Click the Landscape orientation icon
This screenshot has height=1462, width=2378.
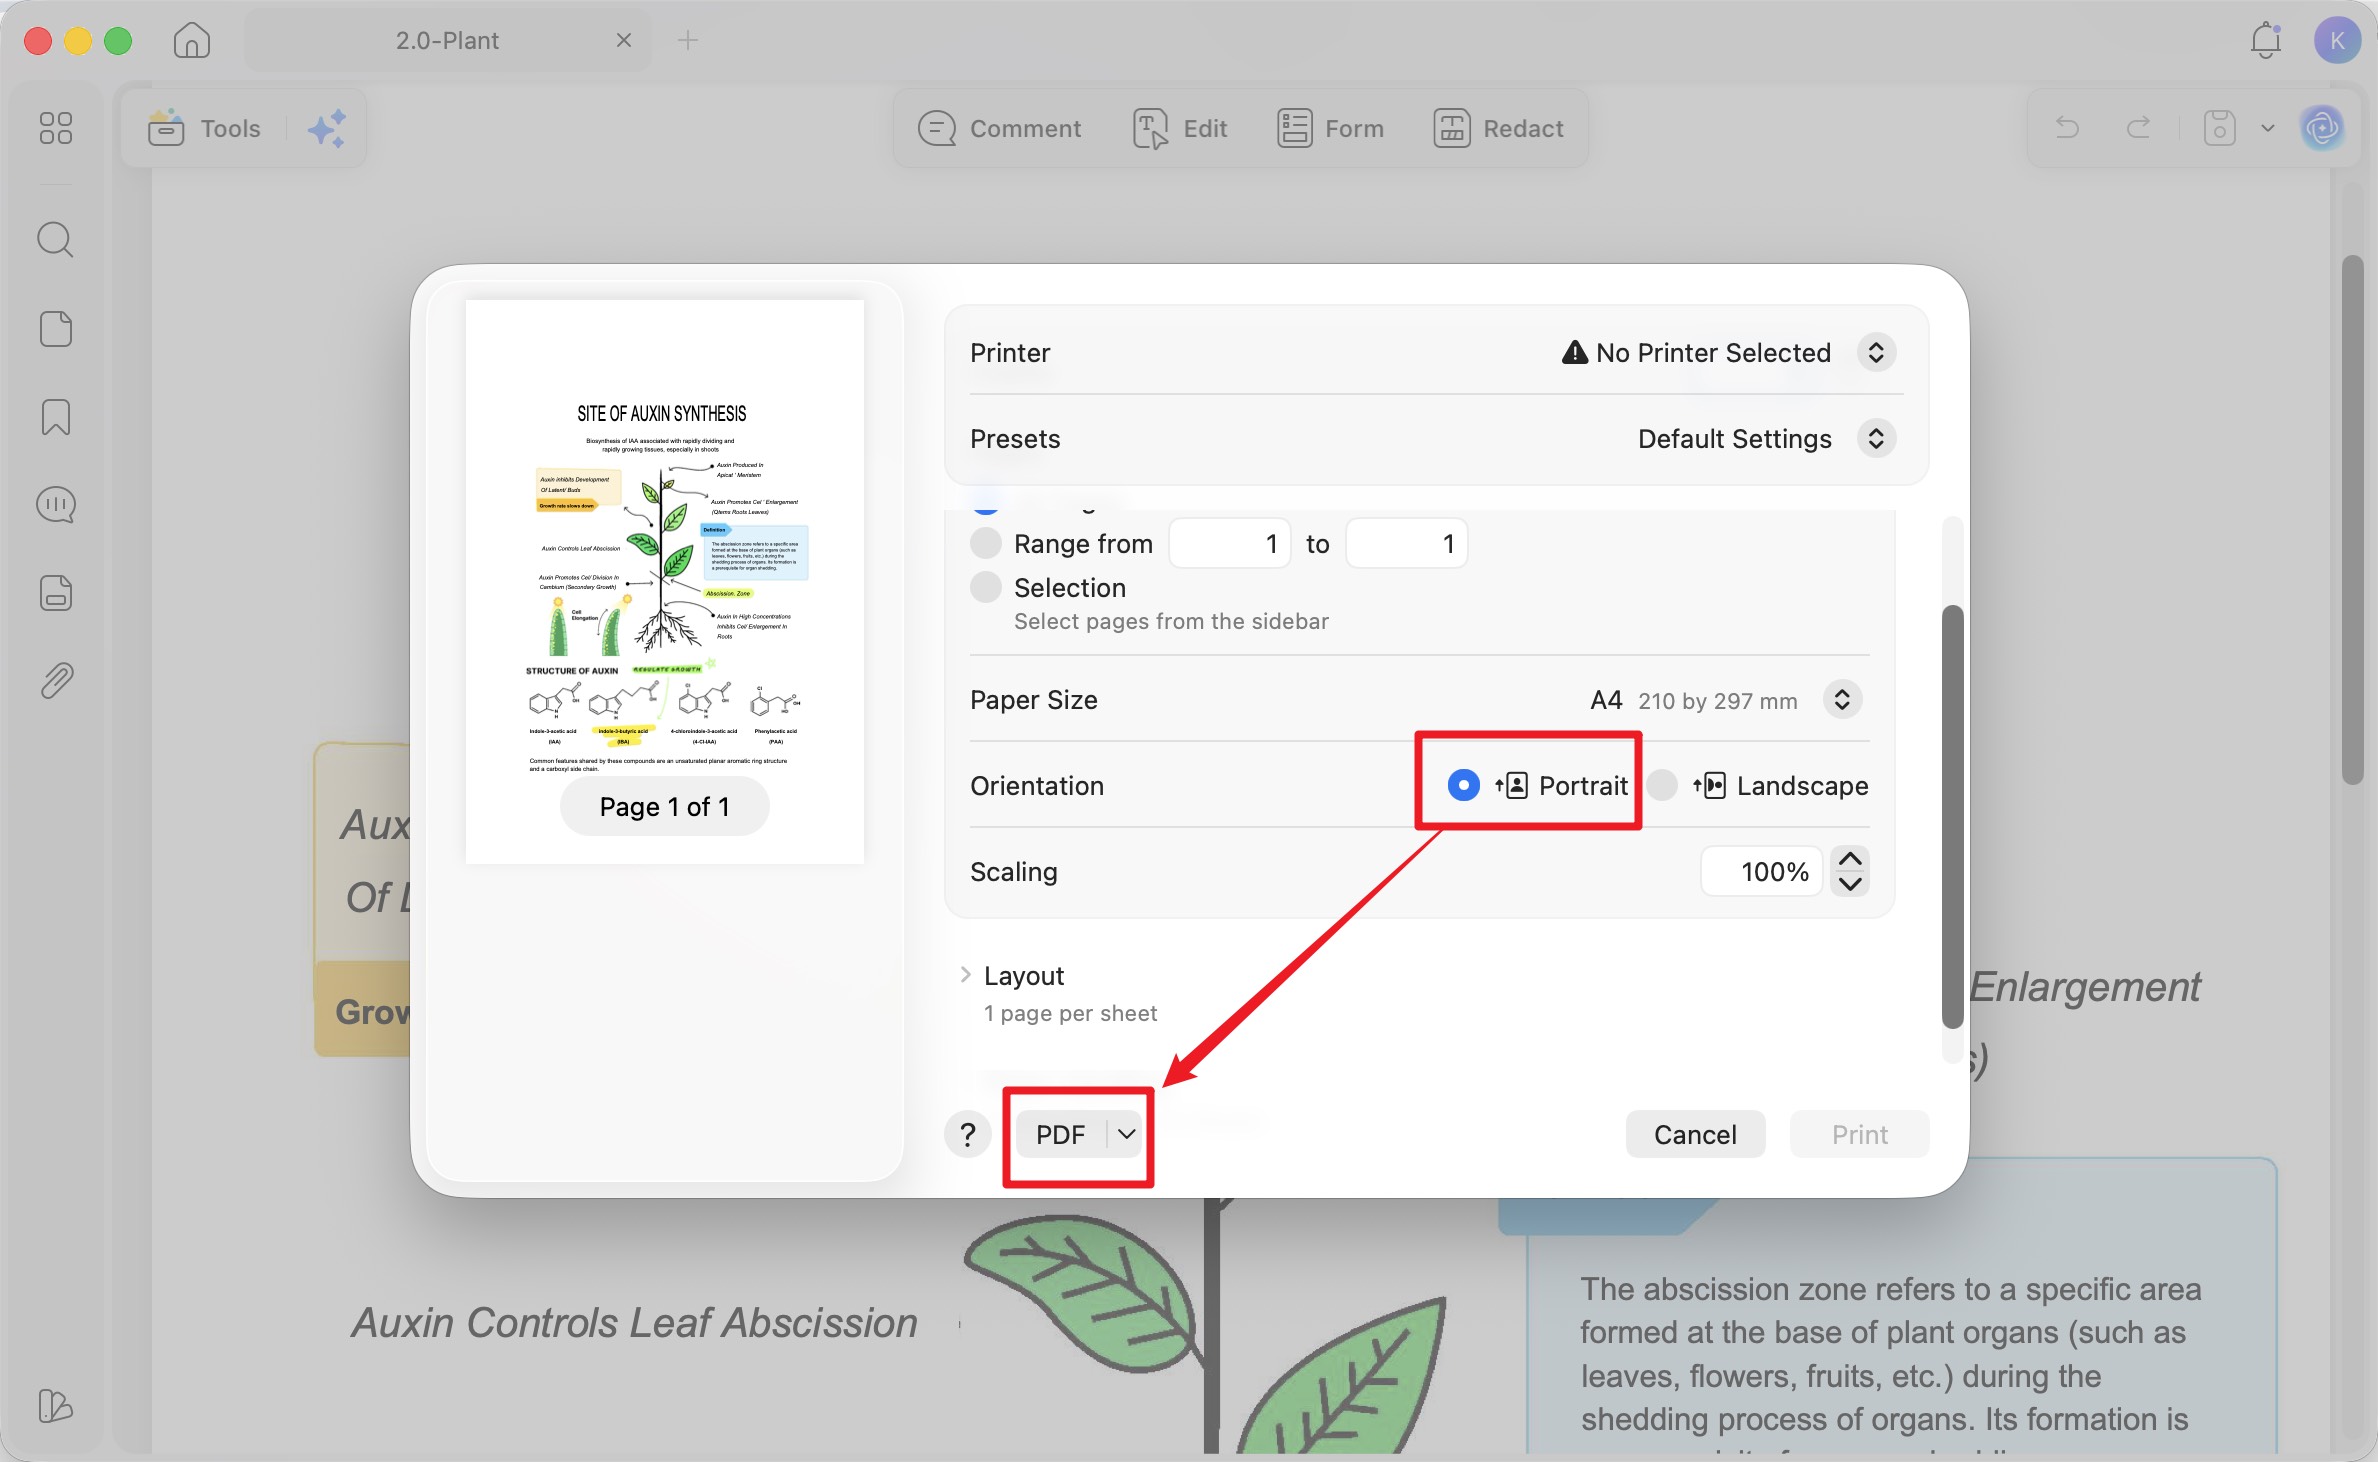(1710, 785)
